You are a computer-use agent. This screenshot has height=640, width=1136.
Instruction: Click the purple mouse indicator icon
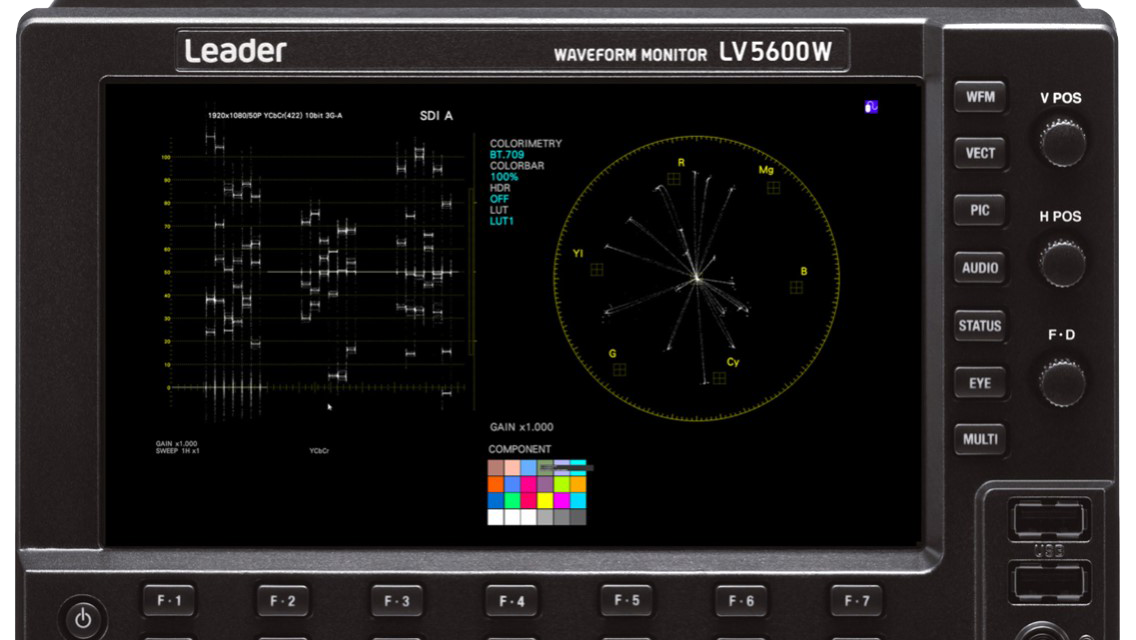(x=871, y=107)
